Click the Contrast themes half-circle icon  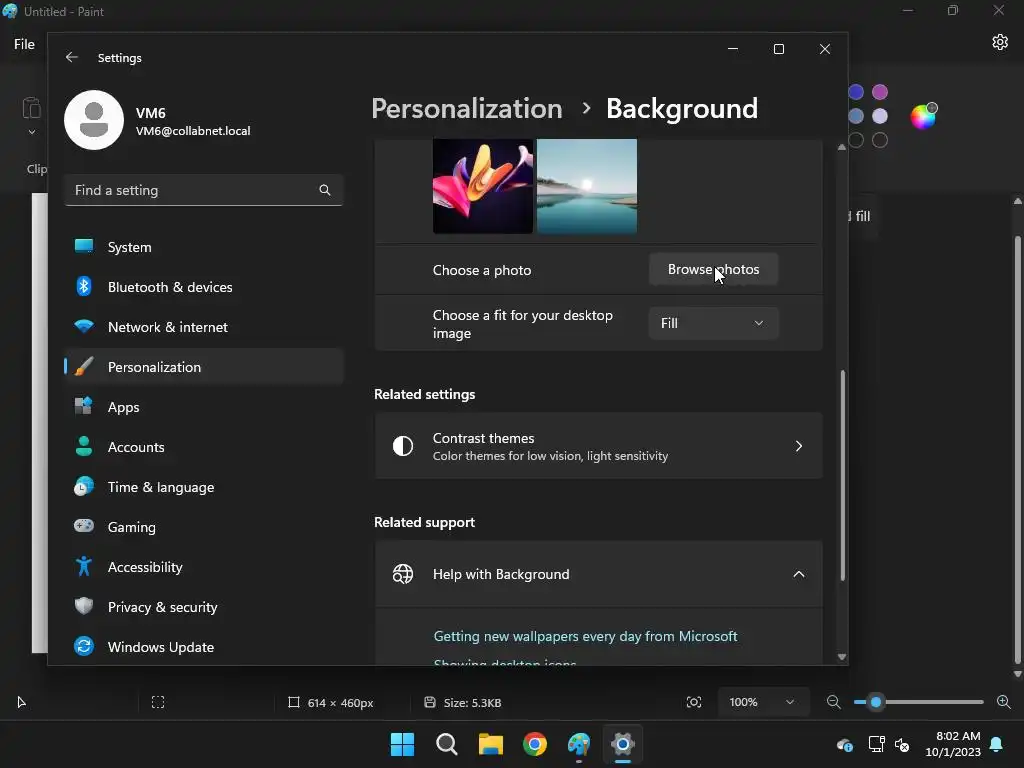(403, 446)
